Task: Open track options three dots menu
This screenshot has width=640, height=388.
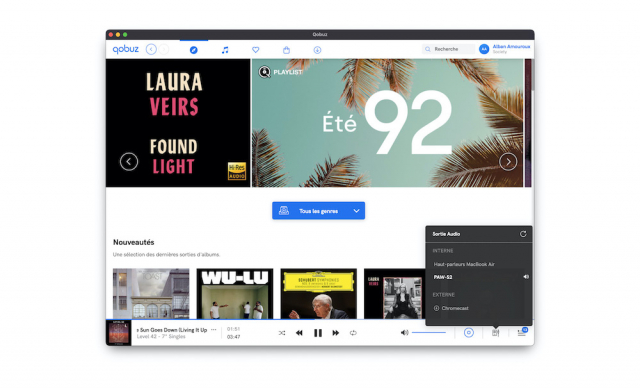Action: [213, 330]
